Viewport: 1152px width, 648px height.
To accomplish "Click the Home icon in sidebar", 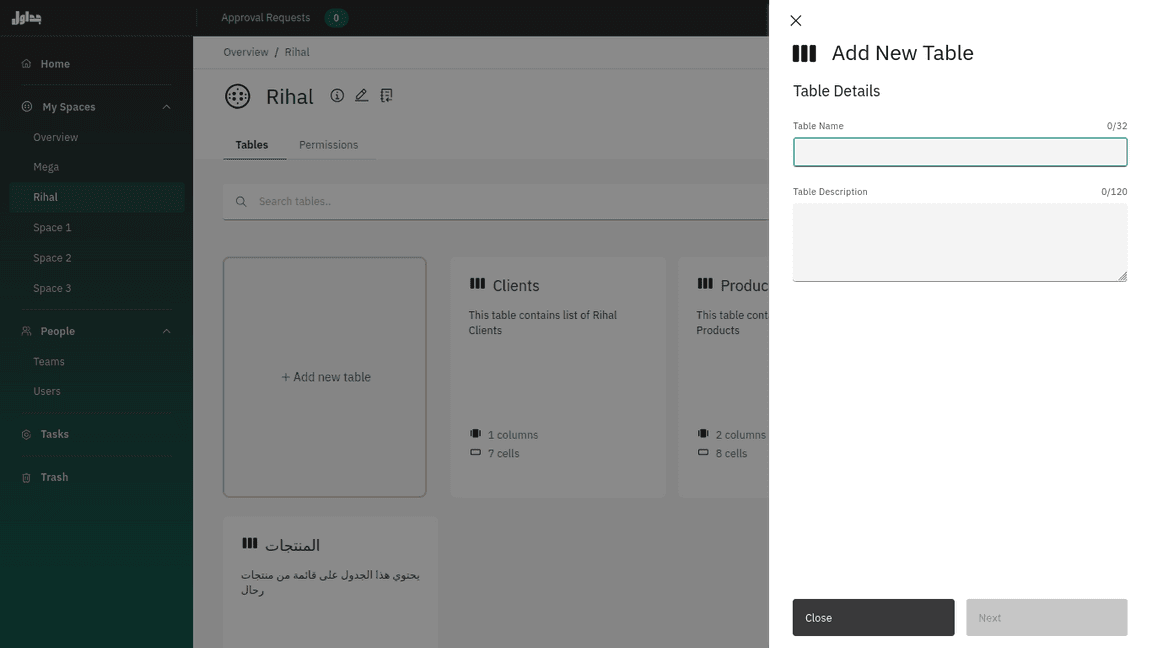I will (26, 64).
